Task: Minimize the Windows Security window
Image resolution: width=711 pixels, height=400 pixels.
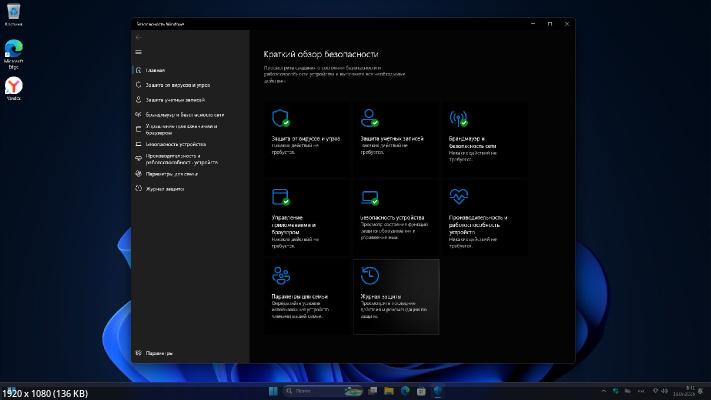Action: (x=533, y=24)
